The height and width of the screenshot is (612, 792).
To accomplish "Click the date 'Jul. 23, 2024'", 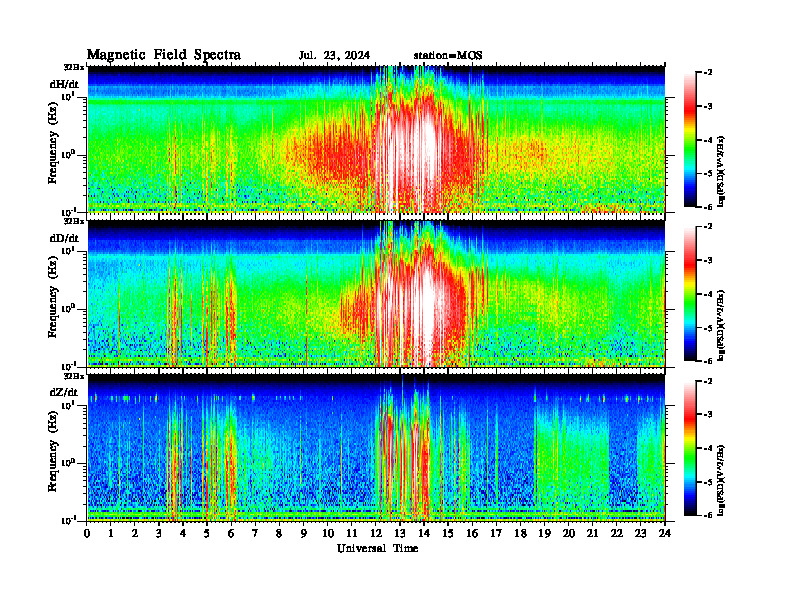I will (334, 56).
